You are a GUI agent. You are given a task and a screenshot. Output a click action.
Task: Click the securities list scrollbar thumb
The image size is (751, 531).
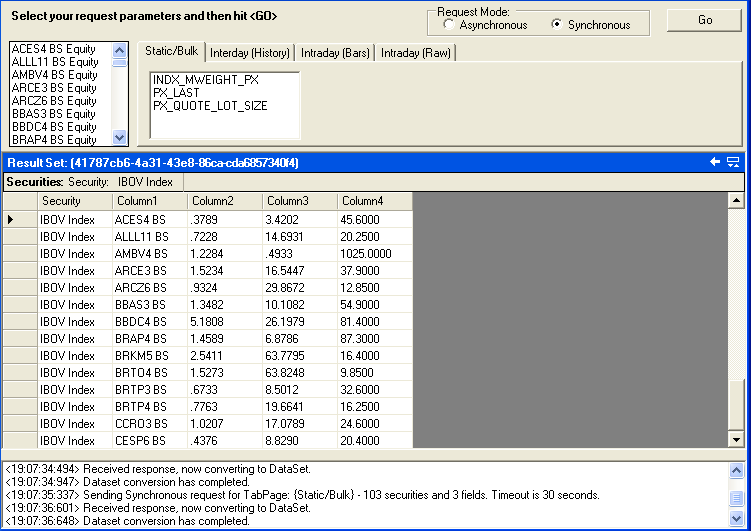point(119,63)
